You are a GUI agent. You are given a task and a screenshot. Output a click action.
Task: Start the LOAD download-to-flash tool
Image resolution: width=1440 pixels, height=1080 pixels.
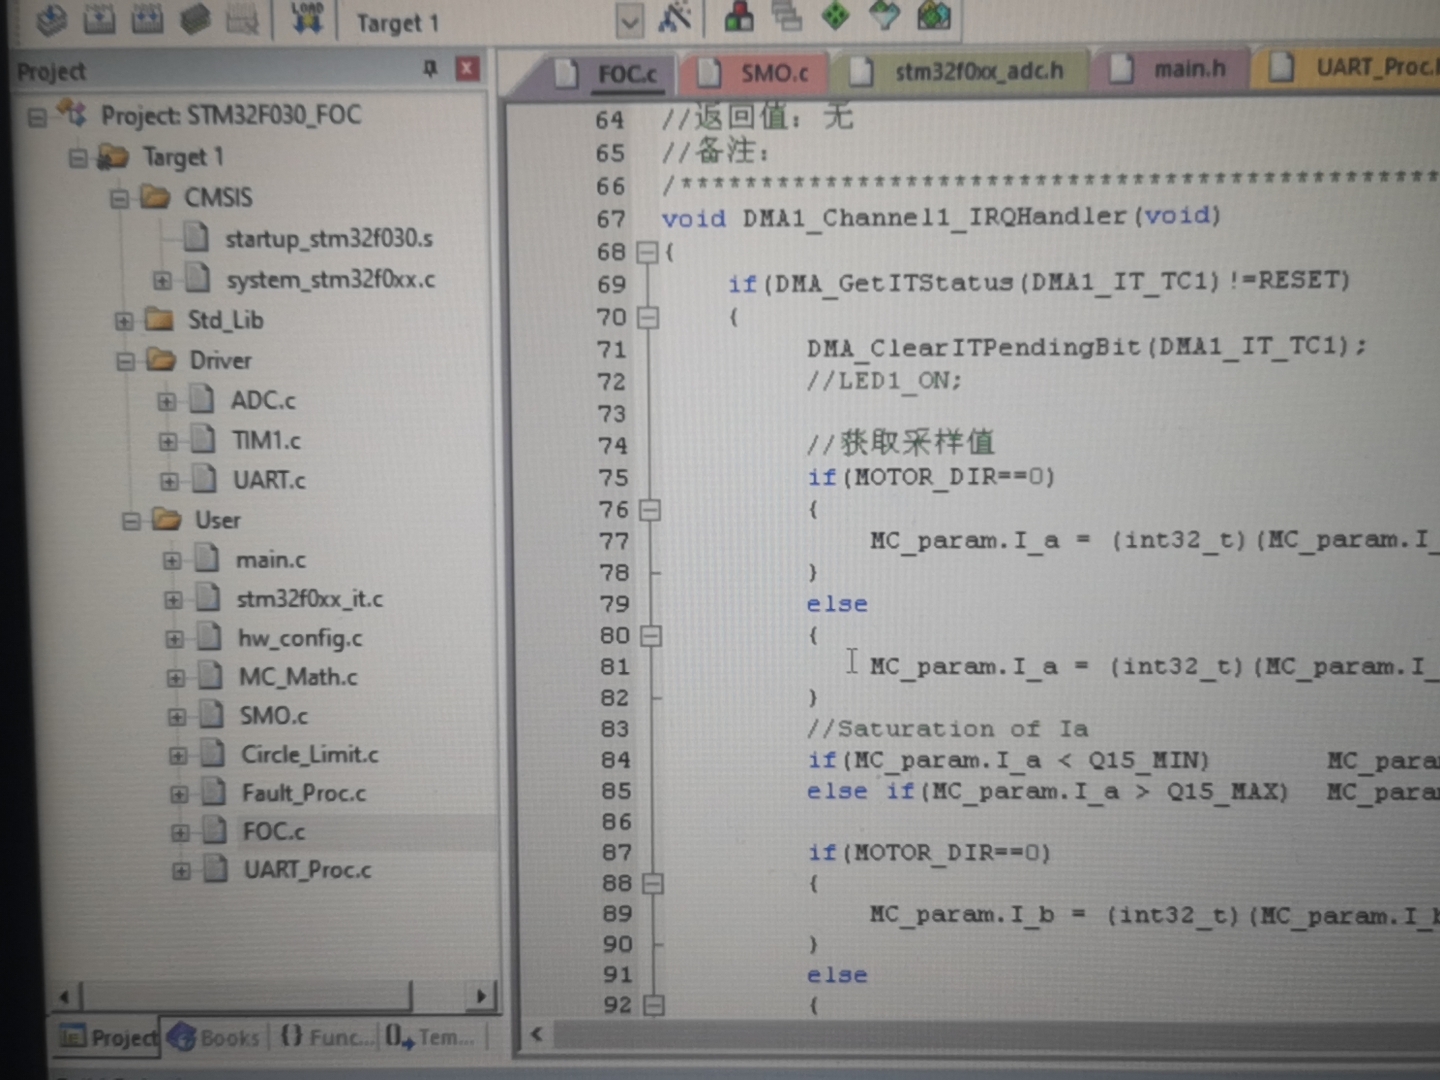[x=307, y=18]
